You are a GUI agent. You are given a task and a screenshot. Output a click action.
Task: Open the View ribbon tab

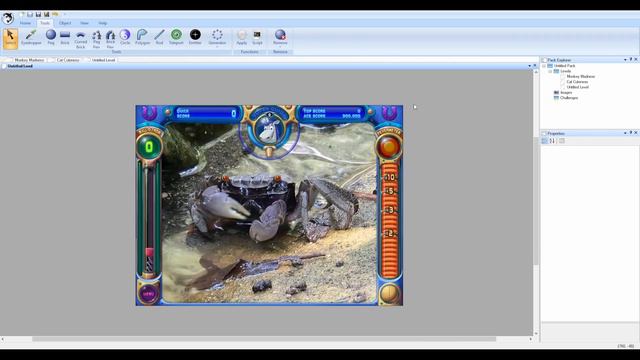pos(84,23)
